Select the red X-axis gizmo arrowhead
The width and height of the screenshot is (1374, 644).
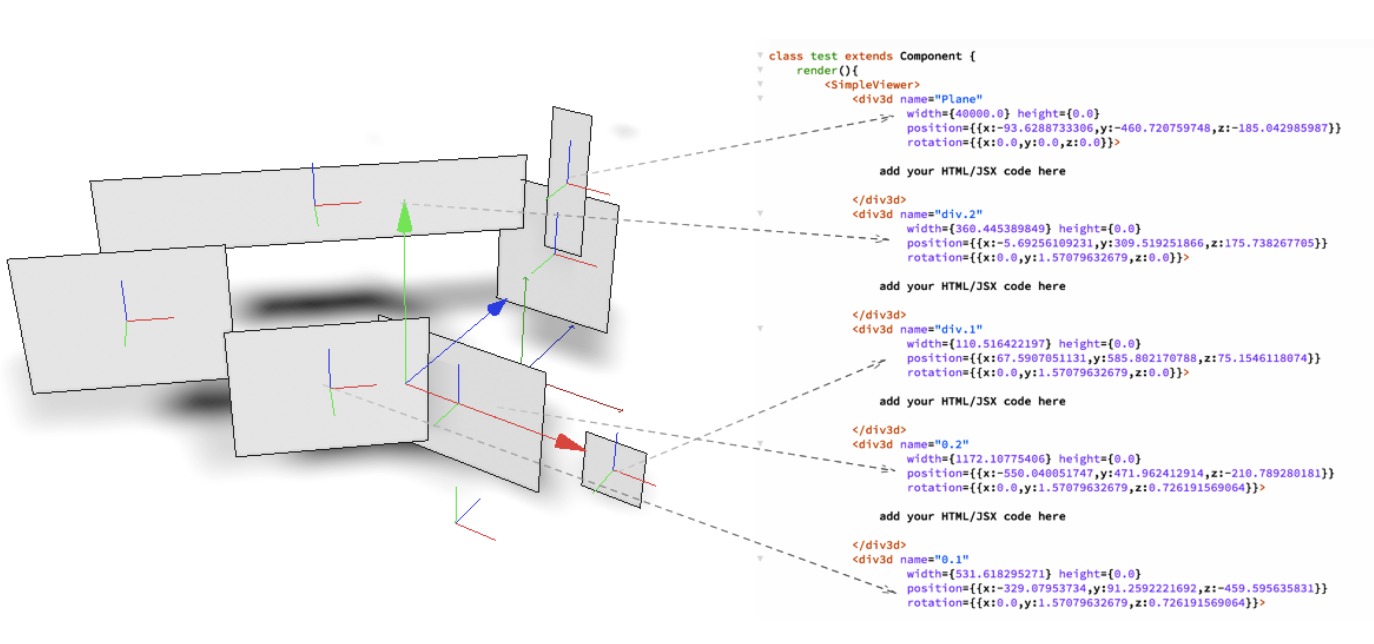pyautogui.click(x=569, y=442)
